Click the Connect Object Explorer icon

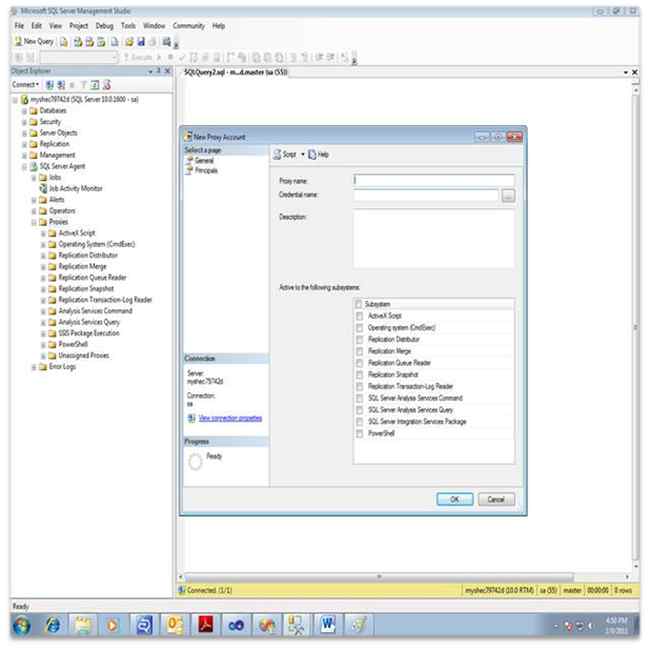coord(50,85)
